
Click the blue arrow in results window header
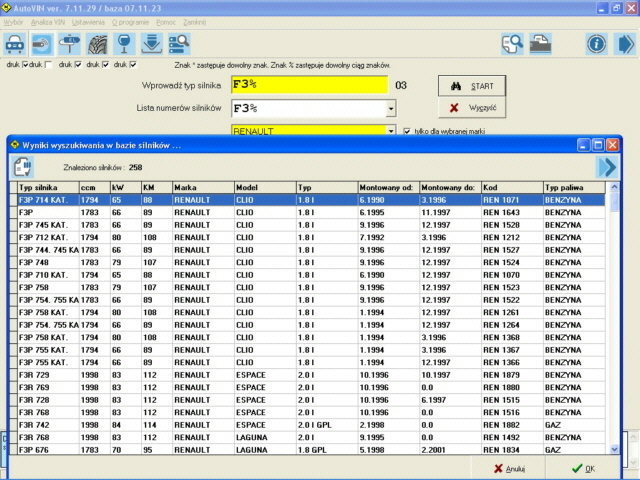(x=606, y=166)
